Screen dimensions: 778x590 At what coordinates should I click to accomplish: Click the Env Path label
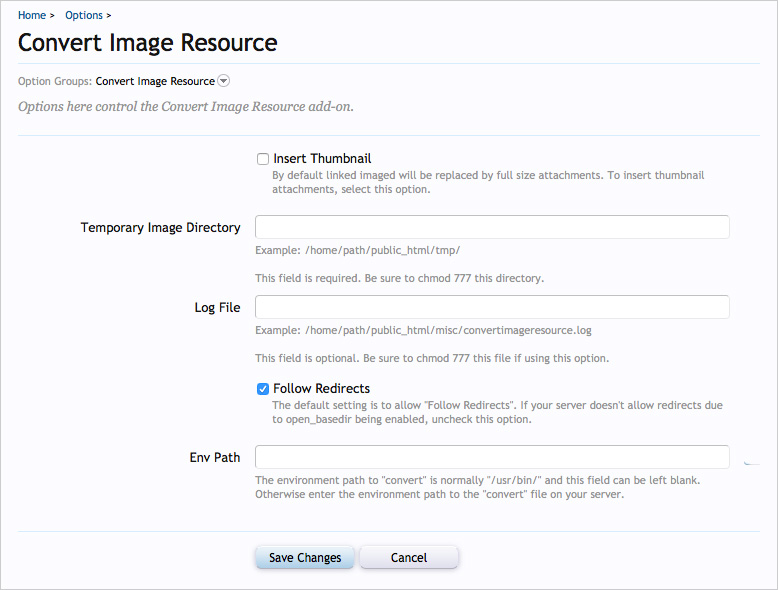coord(215,457)
